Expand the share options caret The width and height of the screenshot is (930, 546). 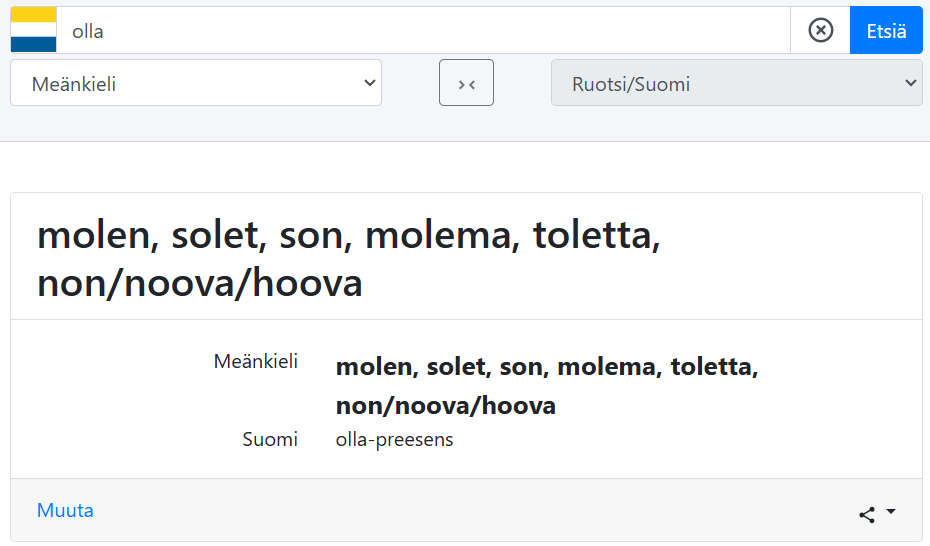point(891,512)
